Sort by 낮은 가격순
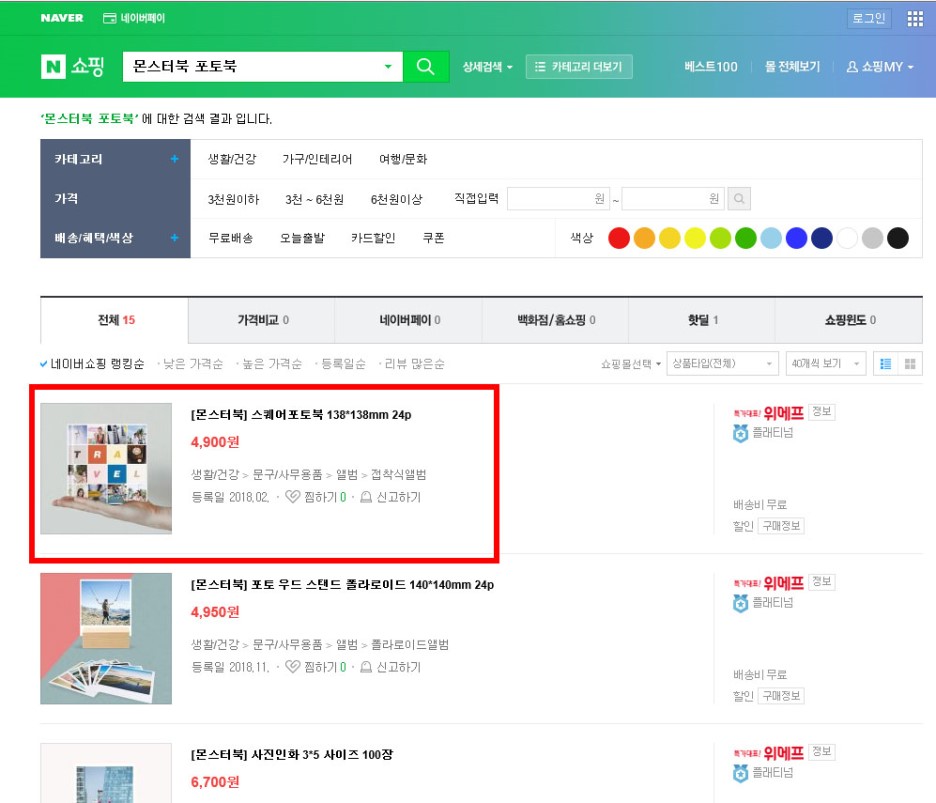The width and height of the screenshot is (936, 803). click(x=192, y=364)
